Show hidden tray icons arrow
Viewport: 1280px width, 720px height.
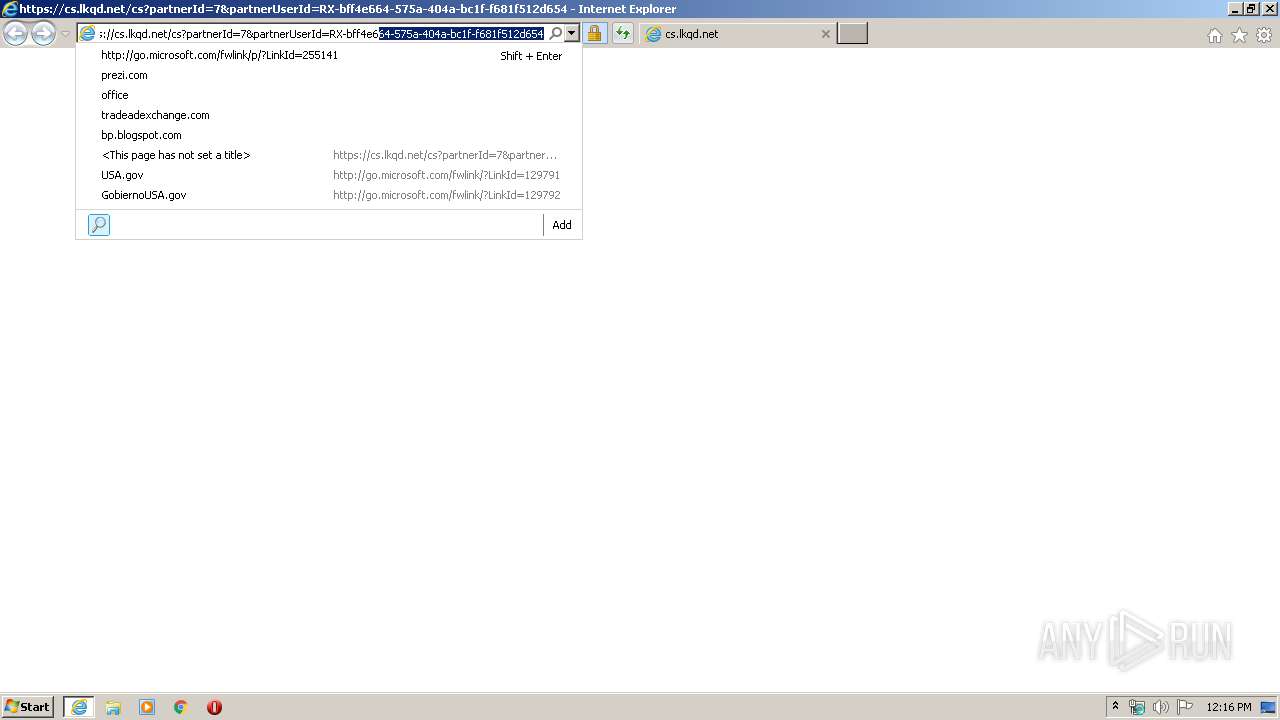point(1115,707)
